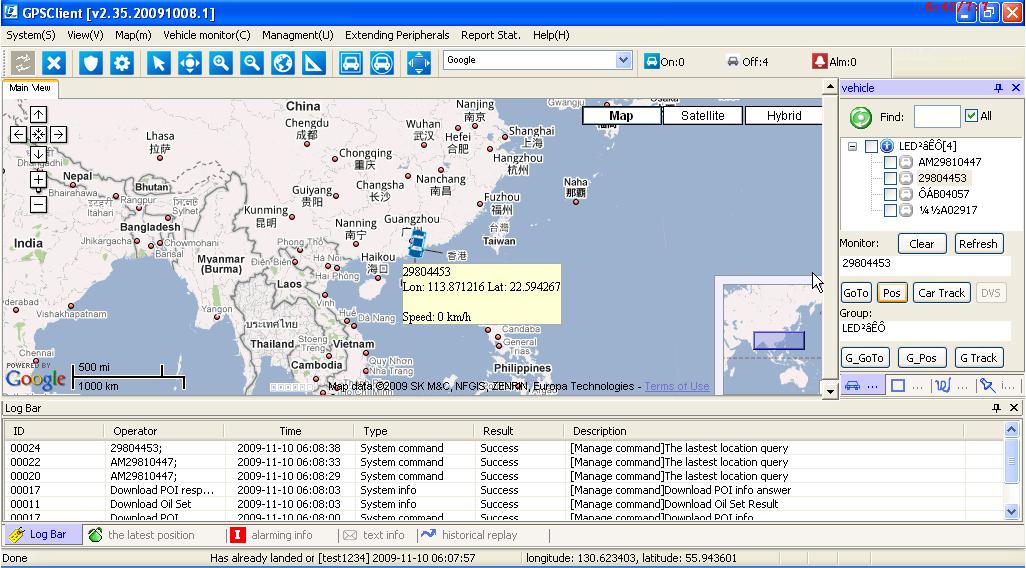Open the Google map source dropdown
Image resolution: width=1026 pixels, height=568 pixels.
coord(624,60)
